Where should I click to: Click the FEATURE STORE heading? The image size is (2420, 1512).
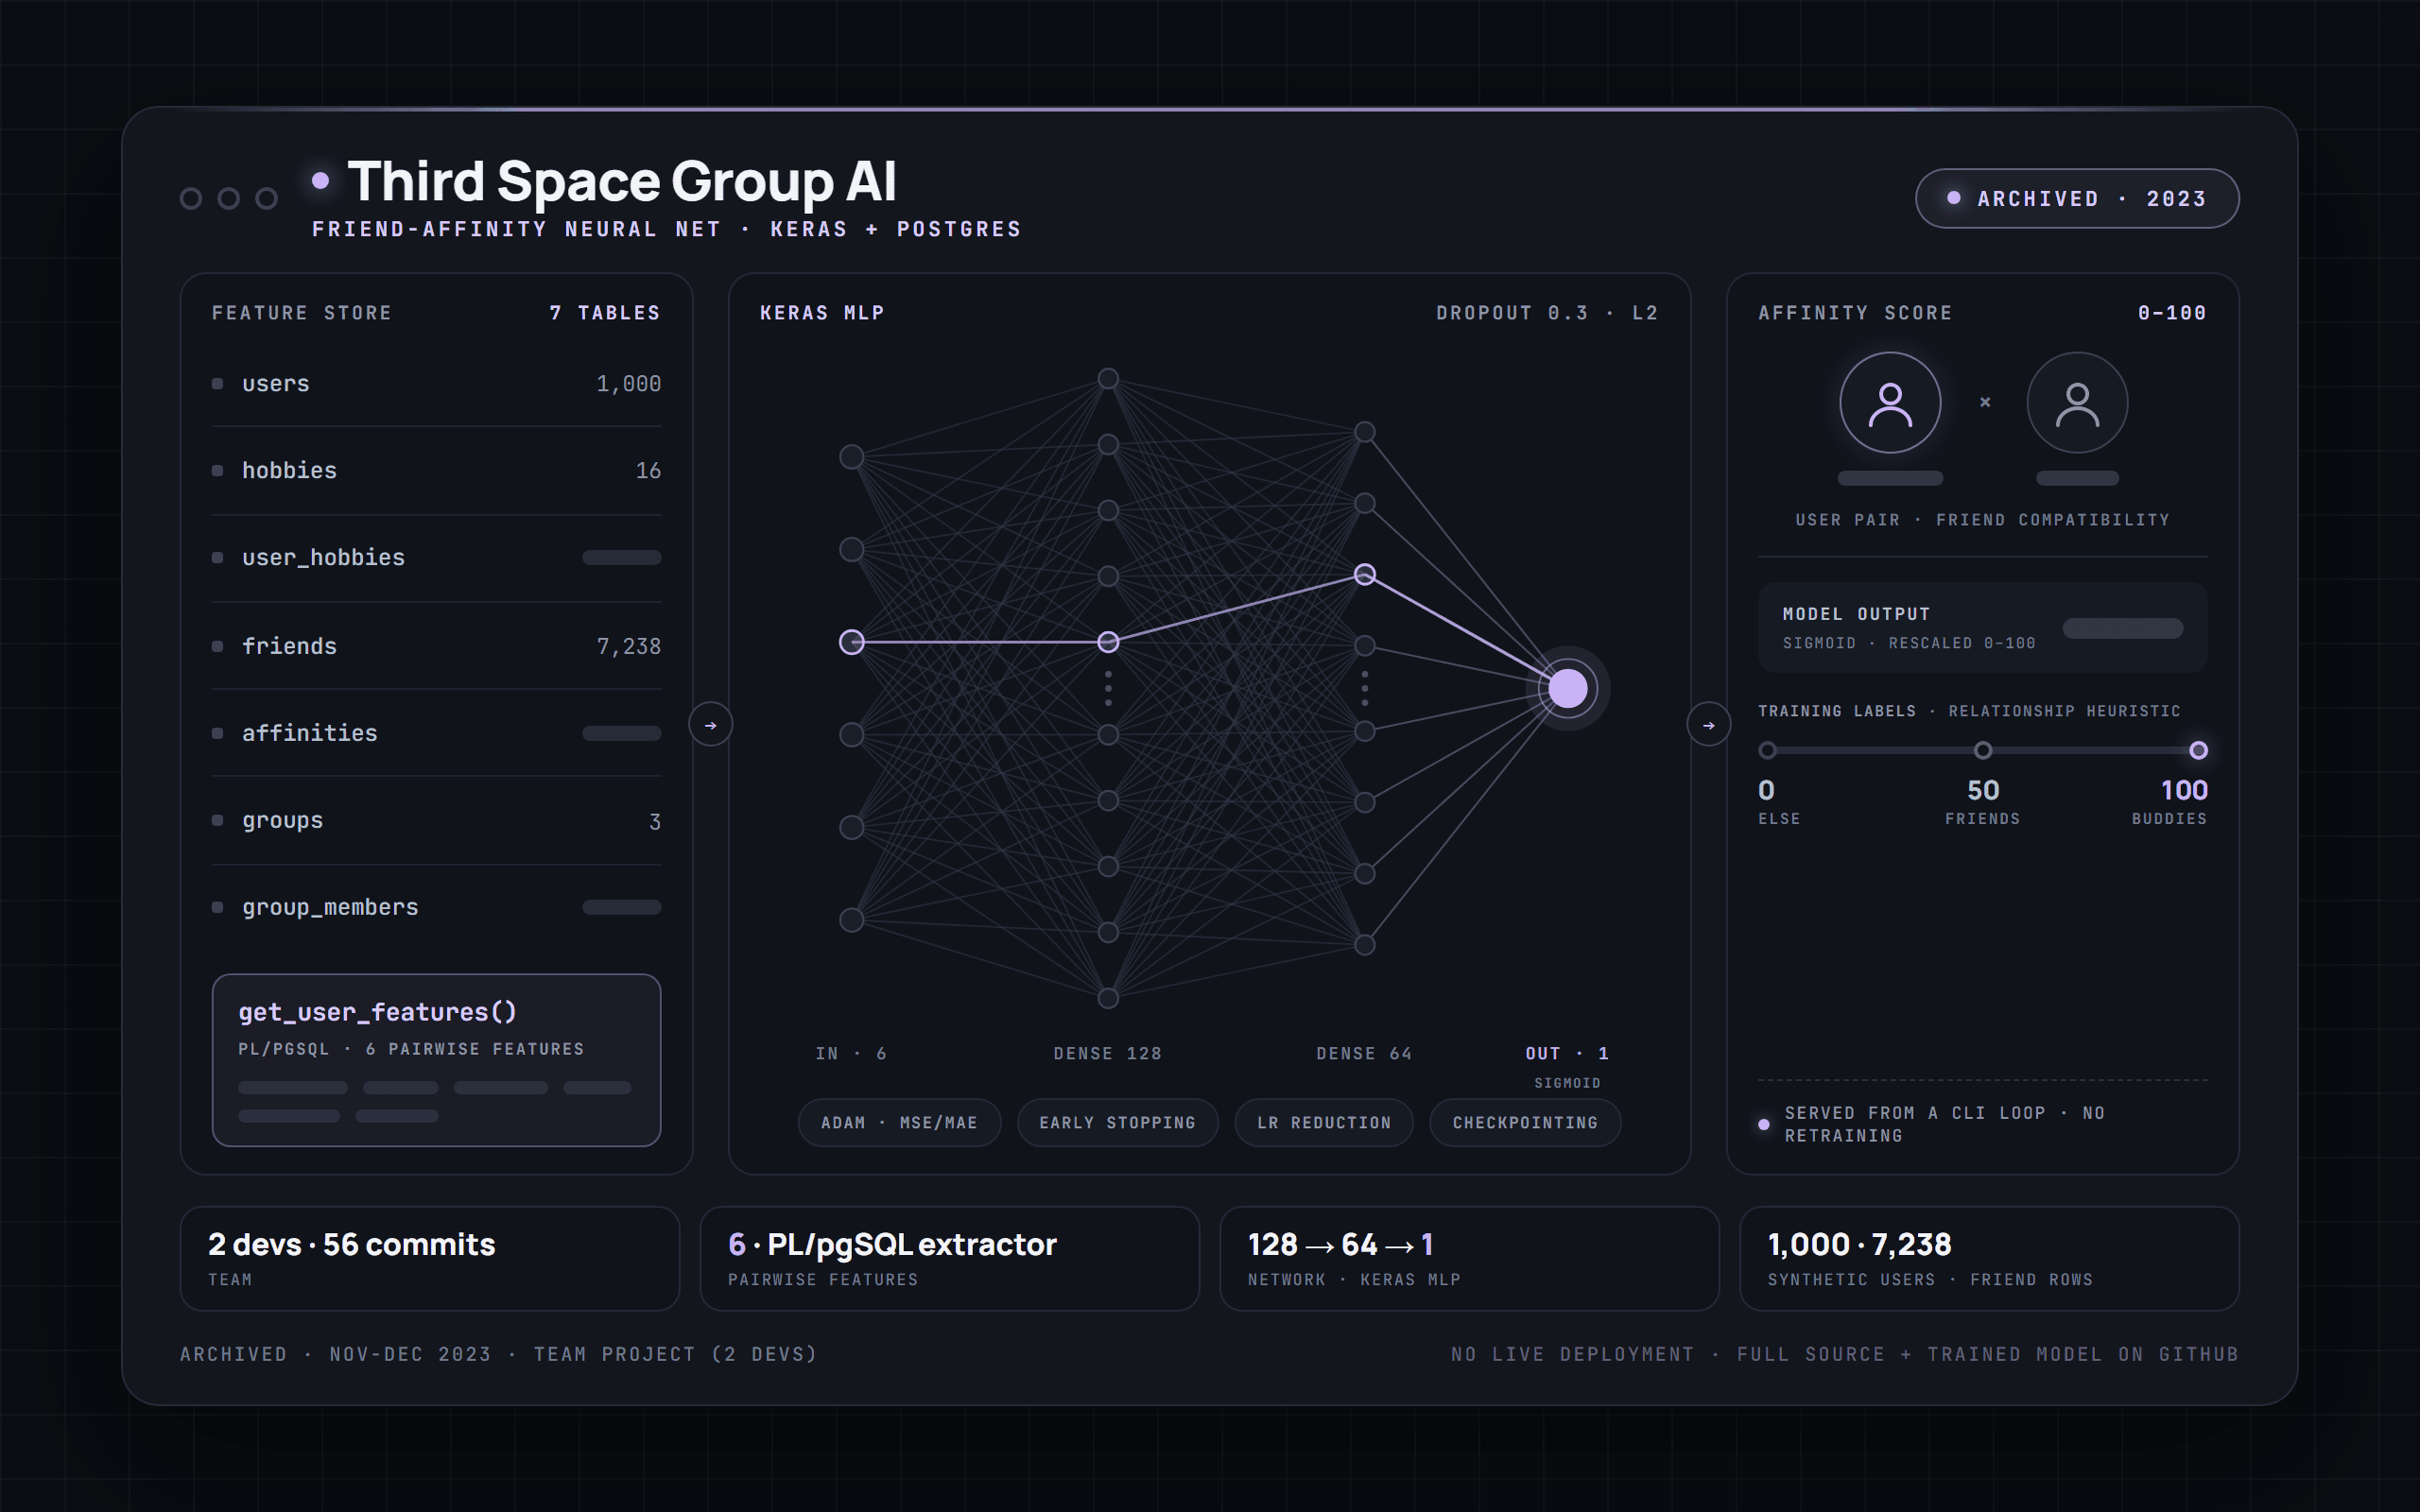pos(301,313)
